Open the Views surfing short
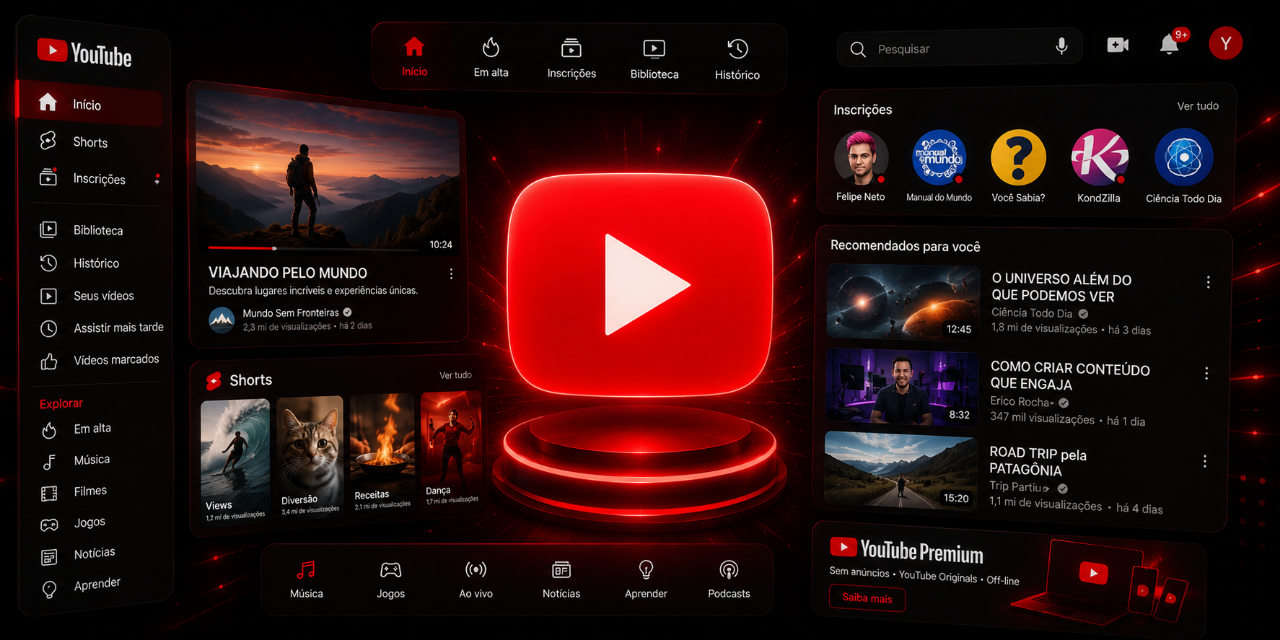This screenshot has height=640, width=1280. click(235, 460)
